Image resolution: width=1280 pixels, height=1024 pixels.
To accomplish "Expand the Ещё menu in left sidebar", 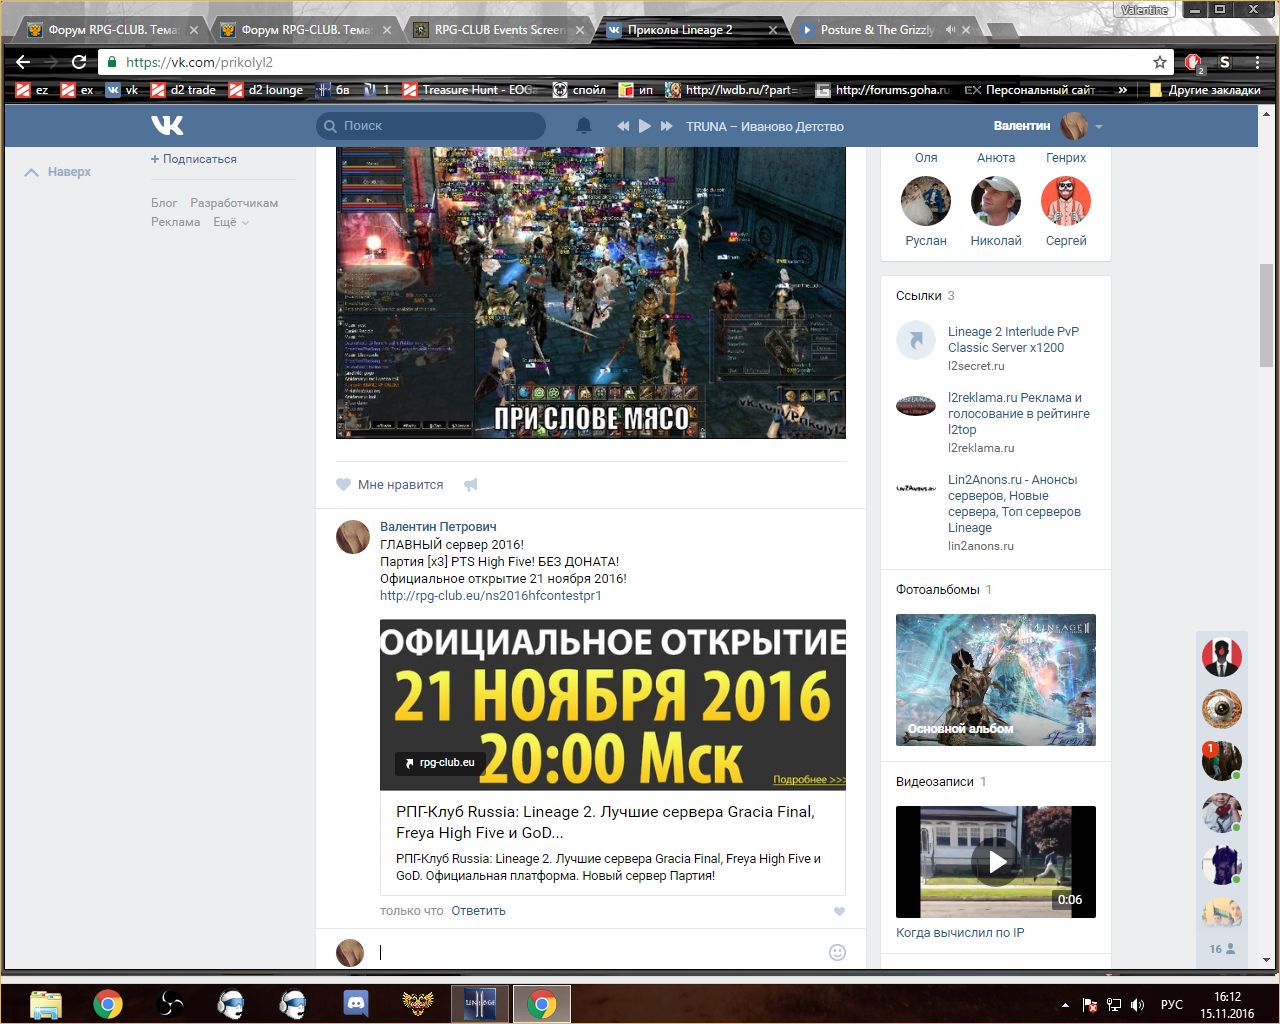I will 231,222.
